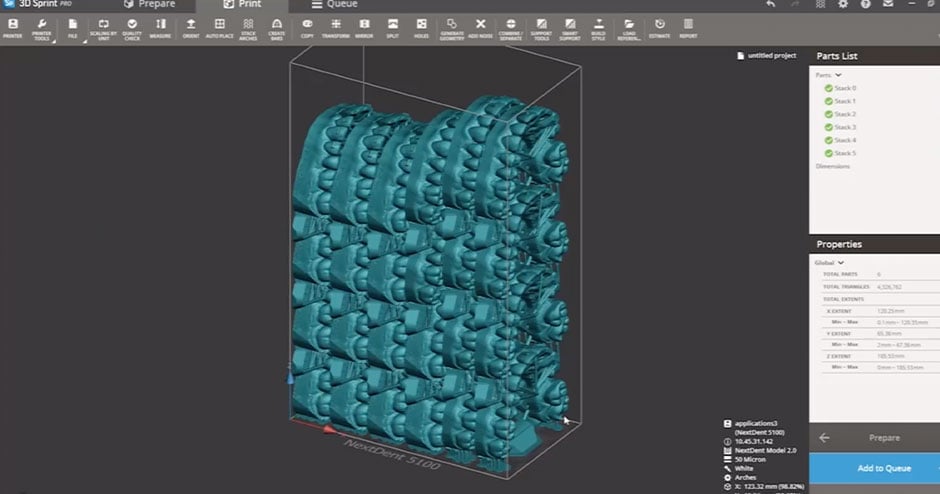
Task: Switch to the Prepare tab
Action: 148,5
